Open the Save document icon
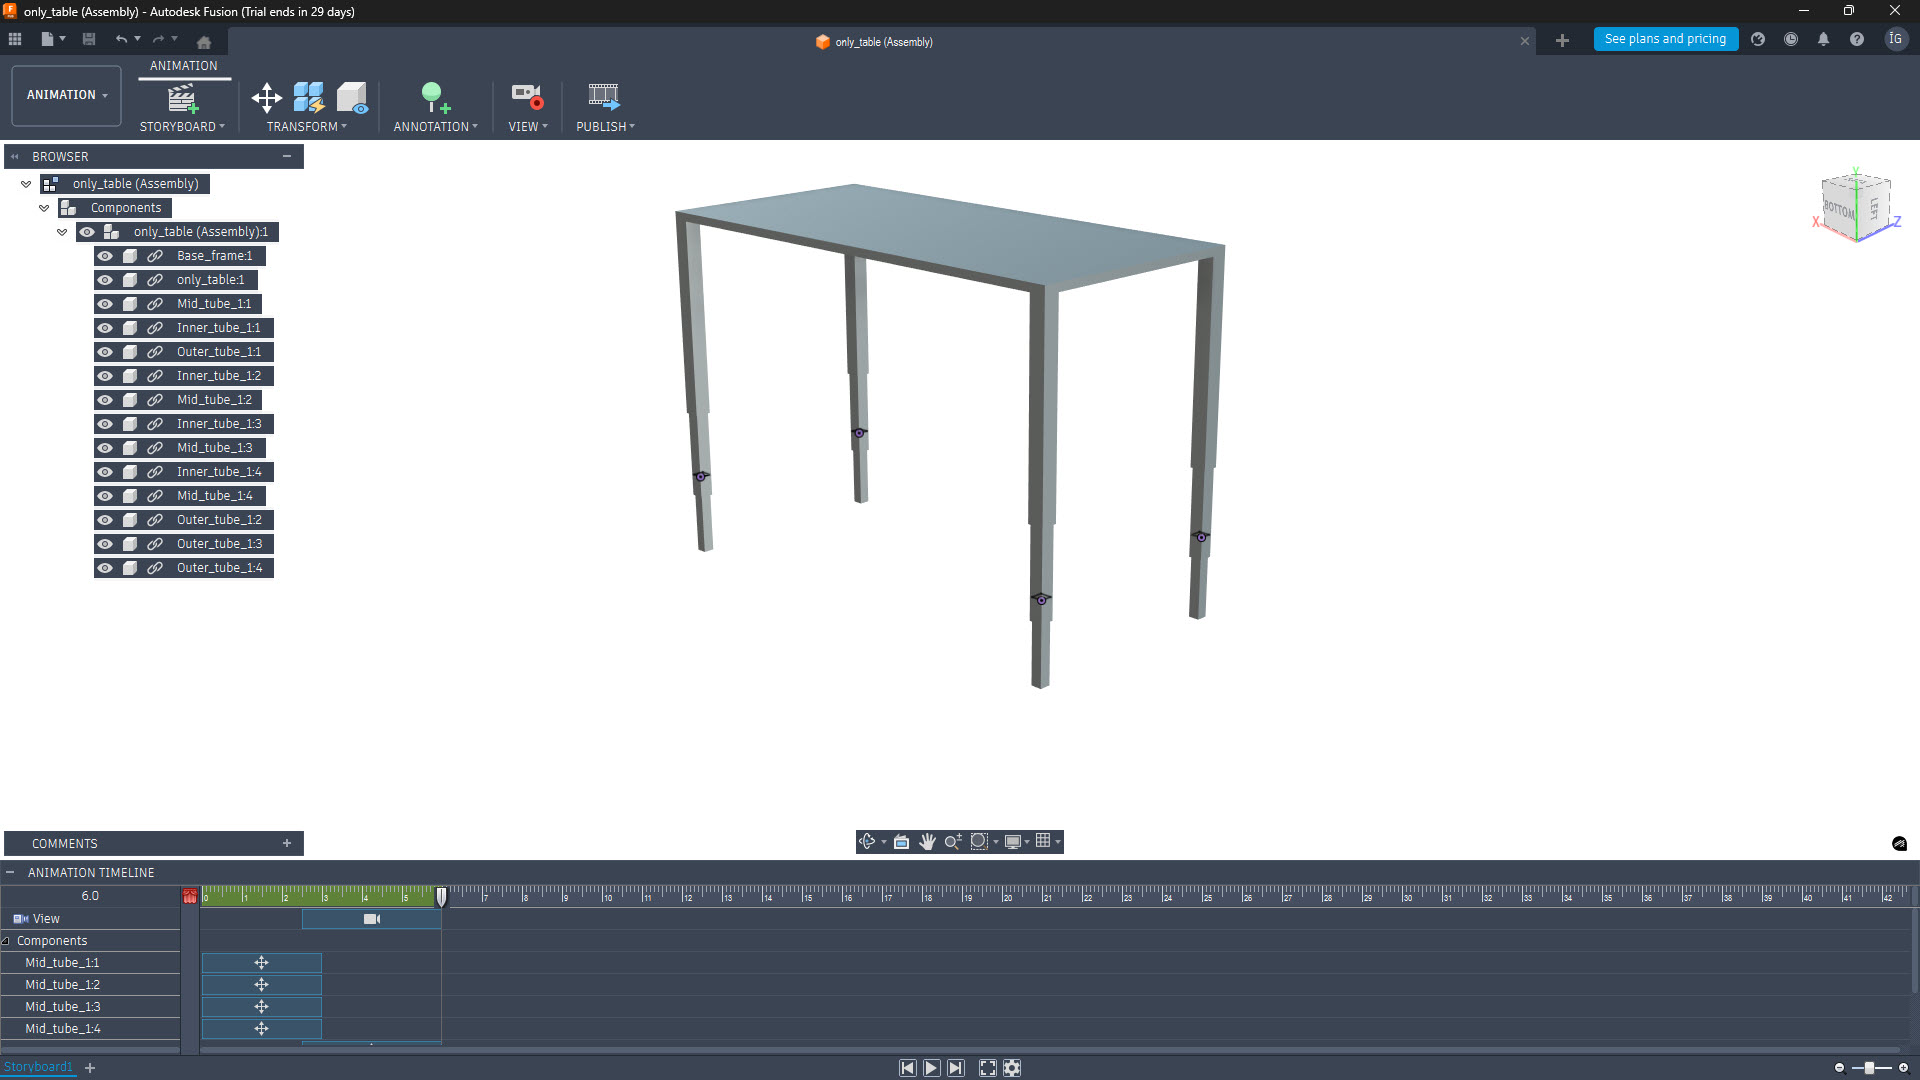This screenshot has height=1080, width=1920. pyautogui.click(x=89, y=38)
